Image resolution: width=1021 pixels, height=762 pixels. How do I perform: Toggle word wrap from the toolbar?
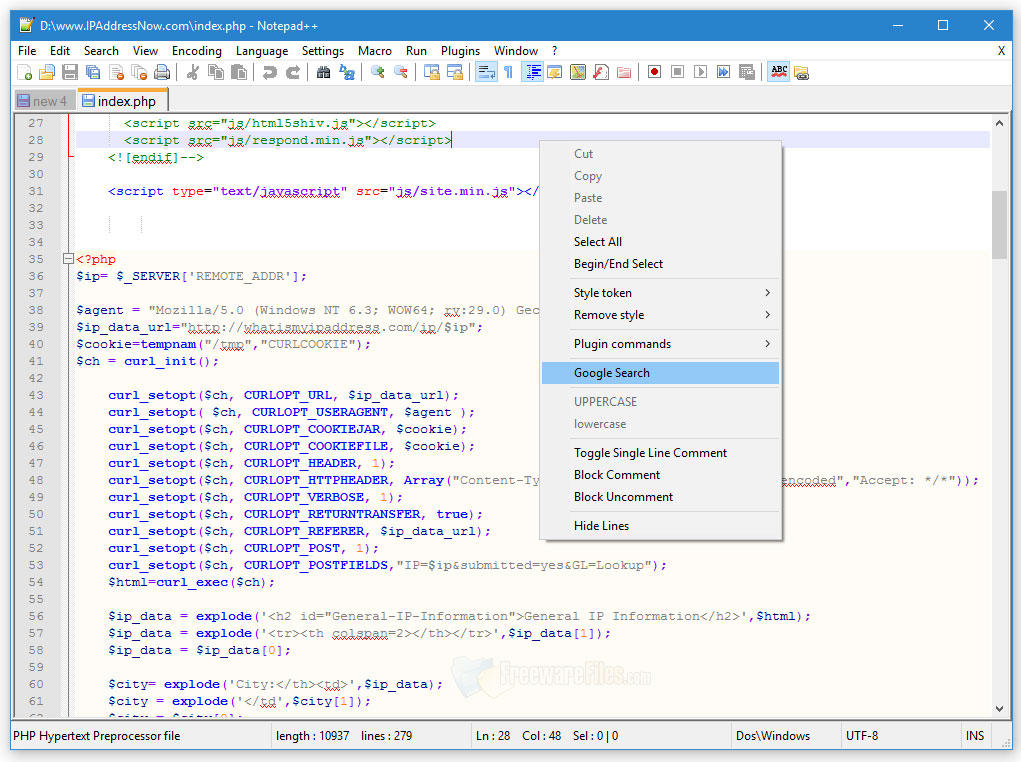pyautogui.click(x=487, y=71)
